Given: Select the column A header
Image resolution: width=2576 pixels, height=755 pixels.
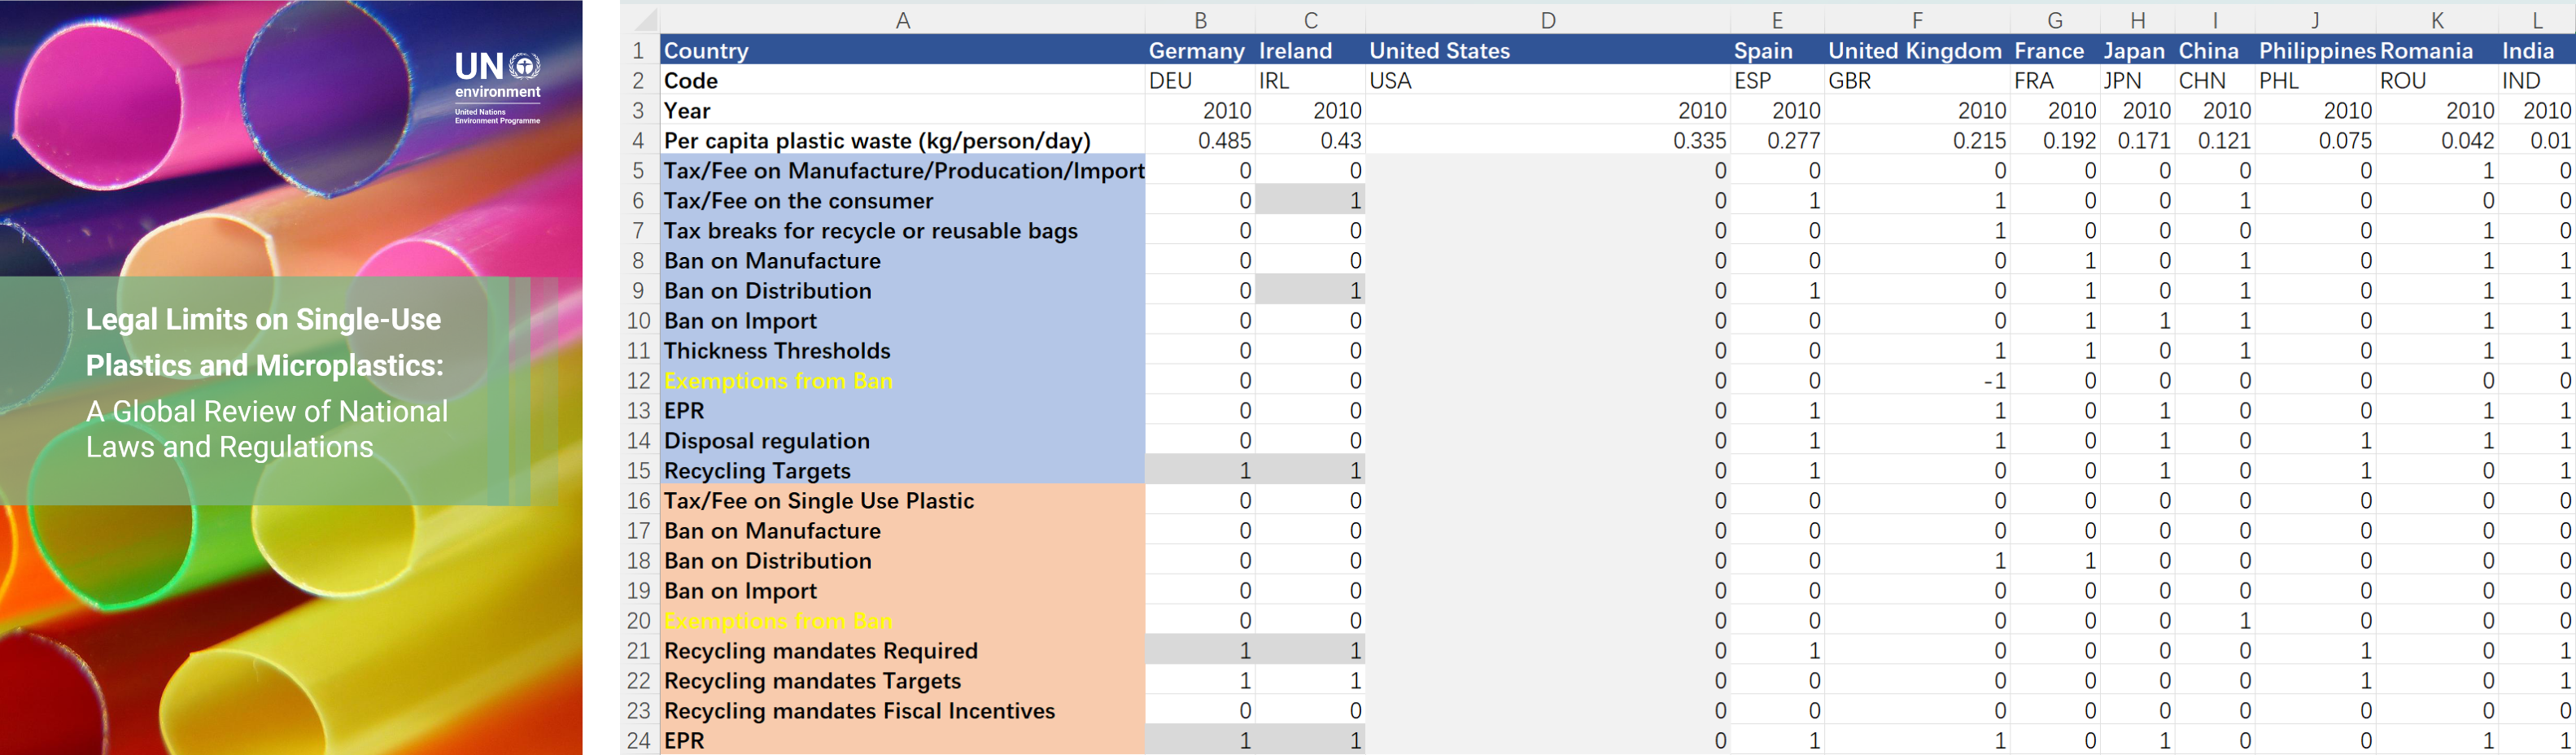Looking at the screenshot, I should pos(902,21).
